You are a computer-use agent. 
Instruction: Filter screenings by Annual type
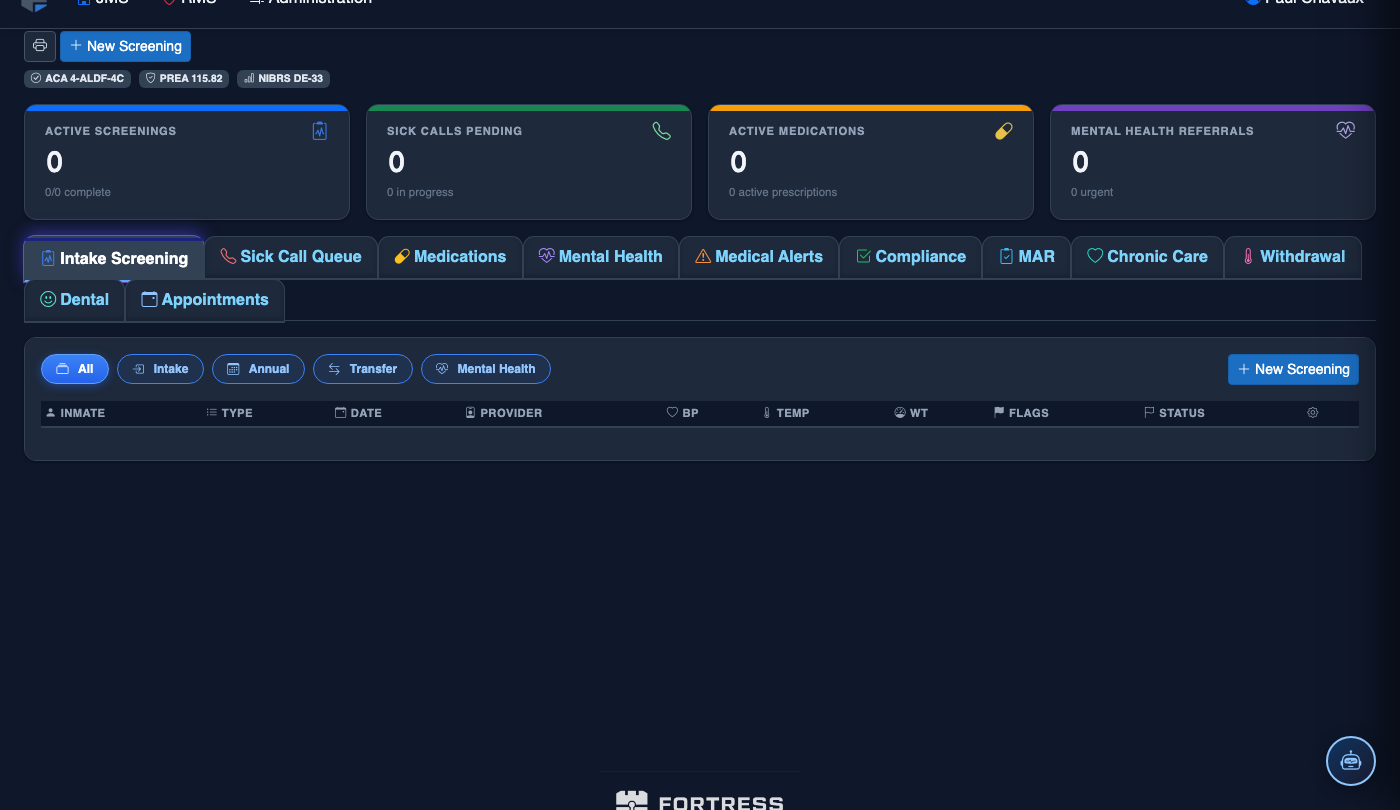[258, 369]
